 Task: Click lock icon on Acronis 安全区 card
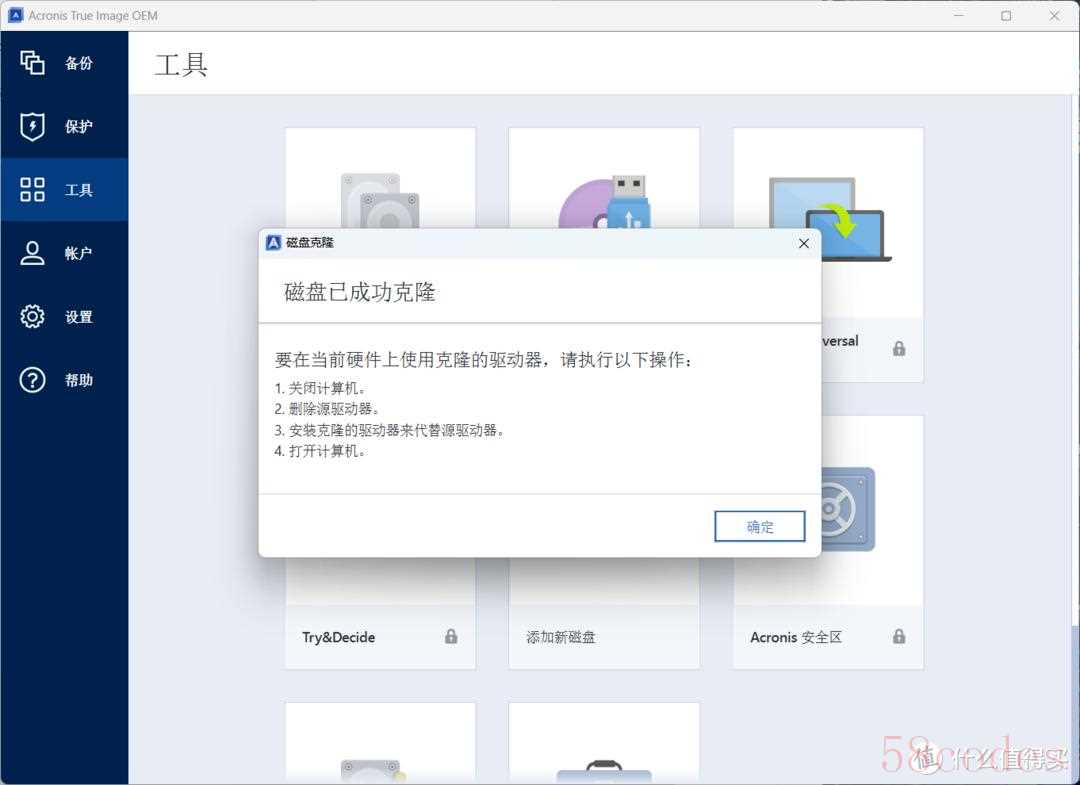click(x=899, y=636)
